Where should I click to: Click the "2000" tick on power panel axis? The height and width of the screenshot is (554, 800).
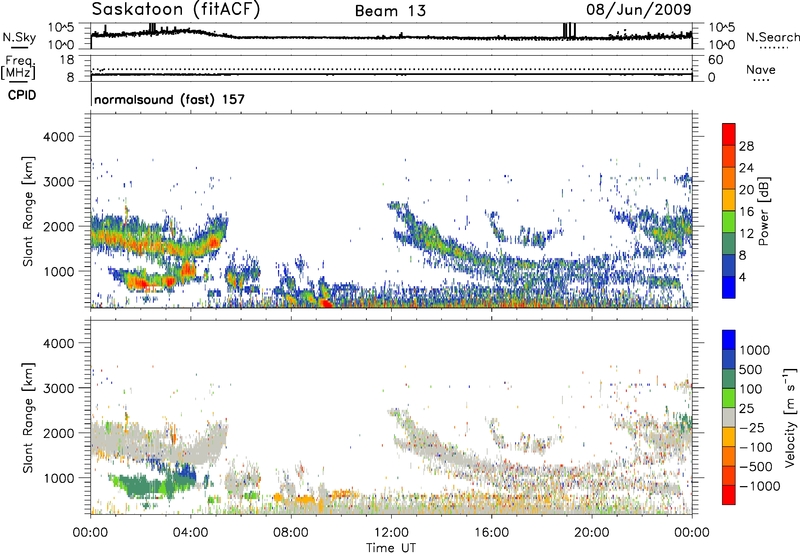(x=58, y=226)
